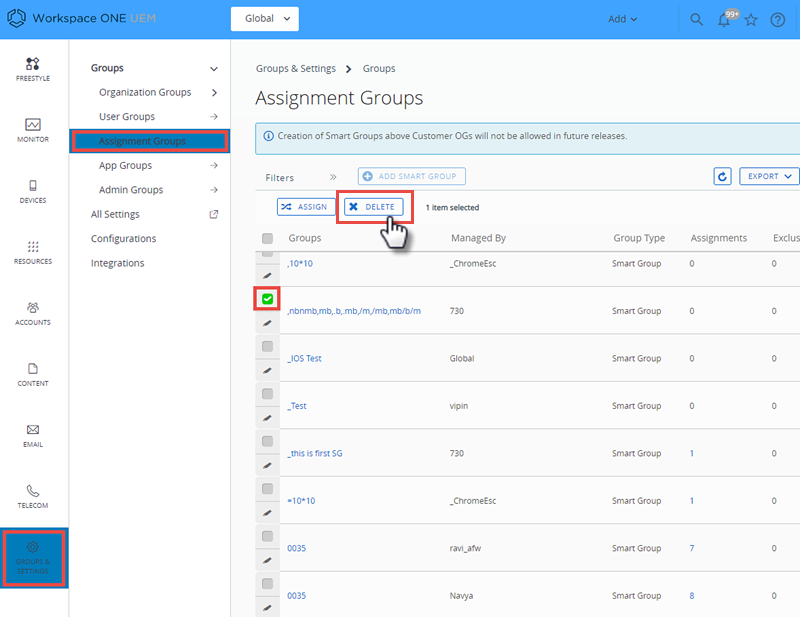The height and width of the screenshot is (617, 800).
Task: Click the User Groups arrow
Action: coord(214,117)
